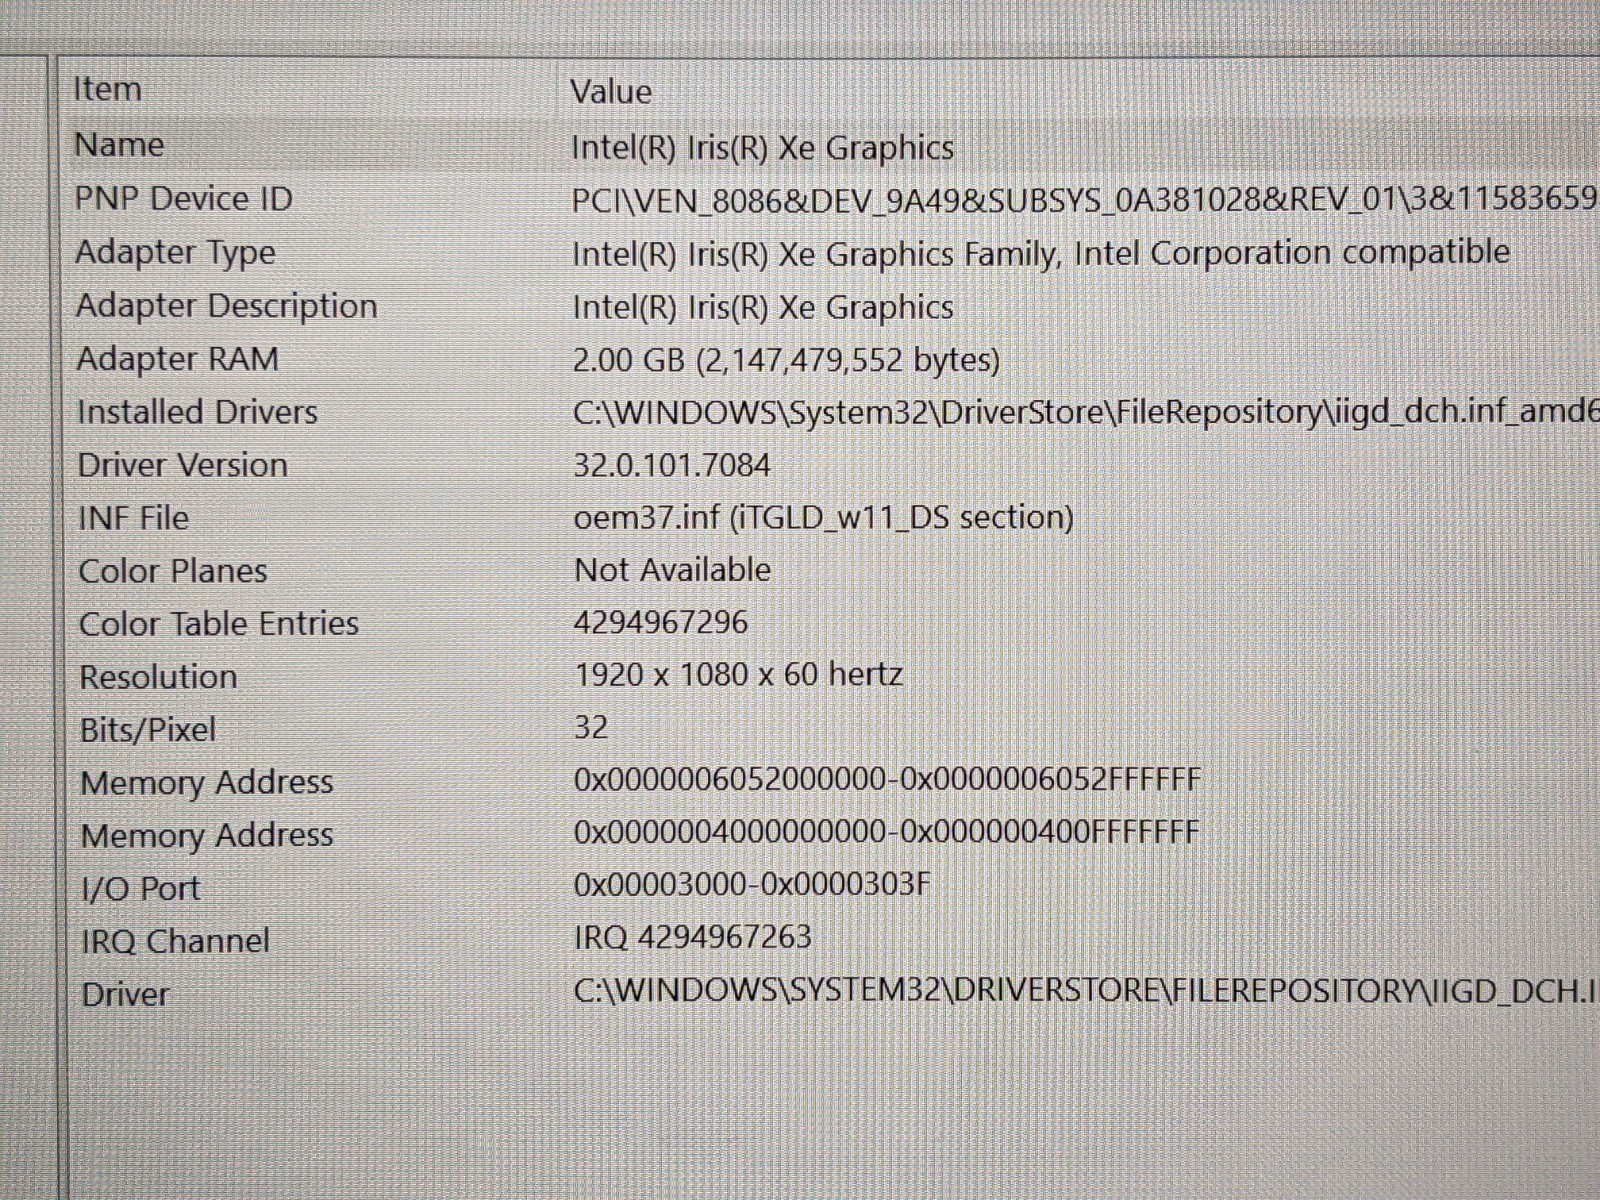This screenshot has height=1200, width=1600.
Task: Click the 2.00 GB adapter RAM value
Action: coord(786,360)
